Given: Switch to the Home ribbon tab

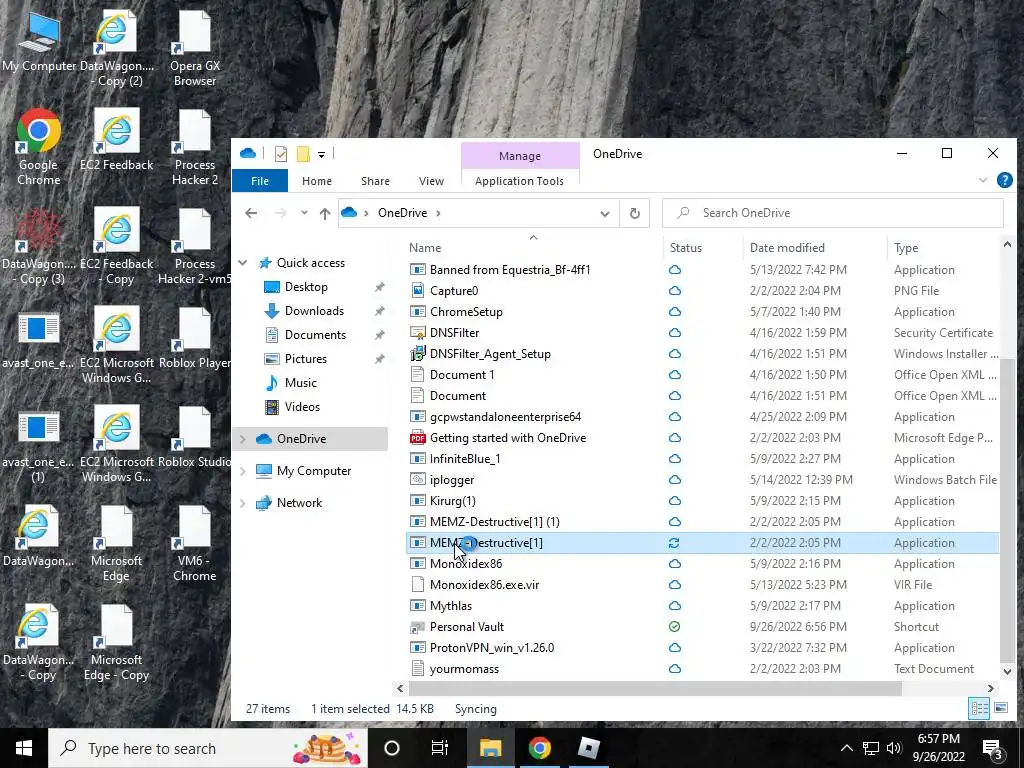Looking at the screenshot, I should click(x=317, y=181).
